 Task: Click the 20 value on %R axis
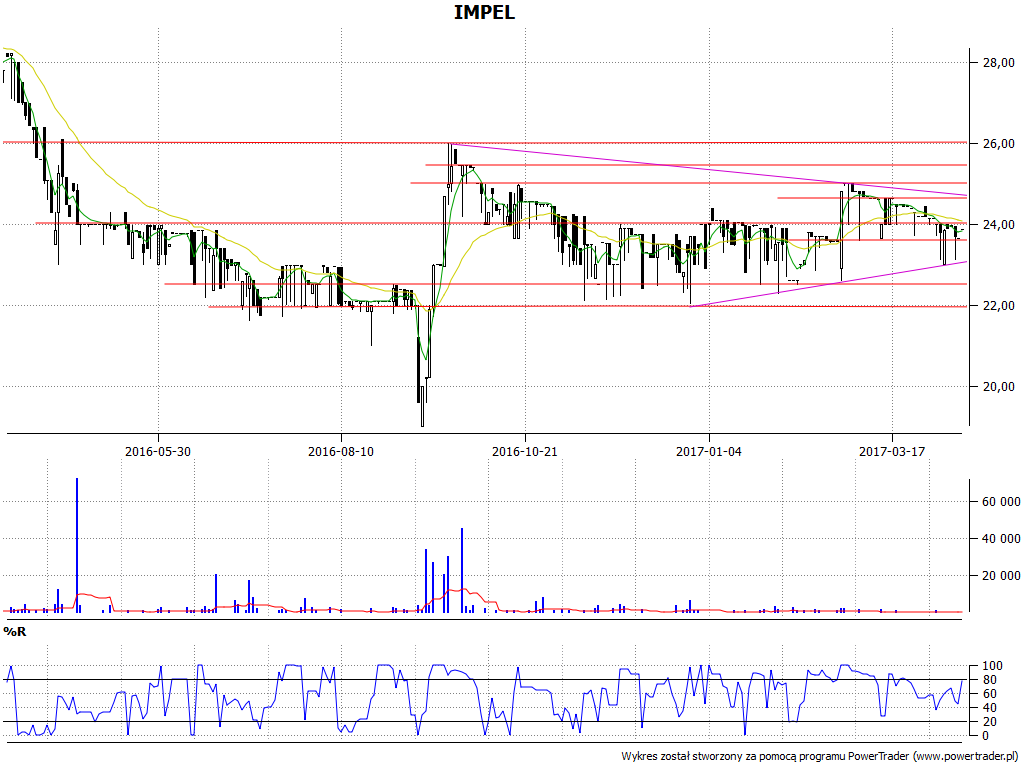tap(989, 722)
